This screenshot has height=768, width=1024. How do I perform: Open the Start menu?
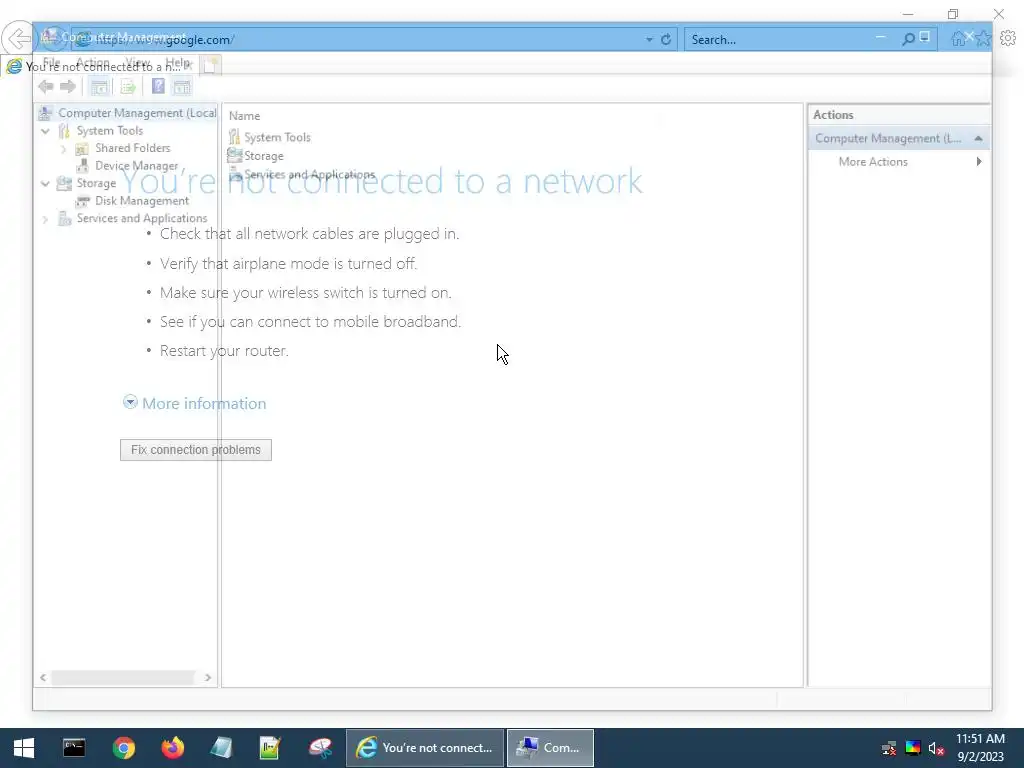[x=24, y=748]
